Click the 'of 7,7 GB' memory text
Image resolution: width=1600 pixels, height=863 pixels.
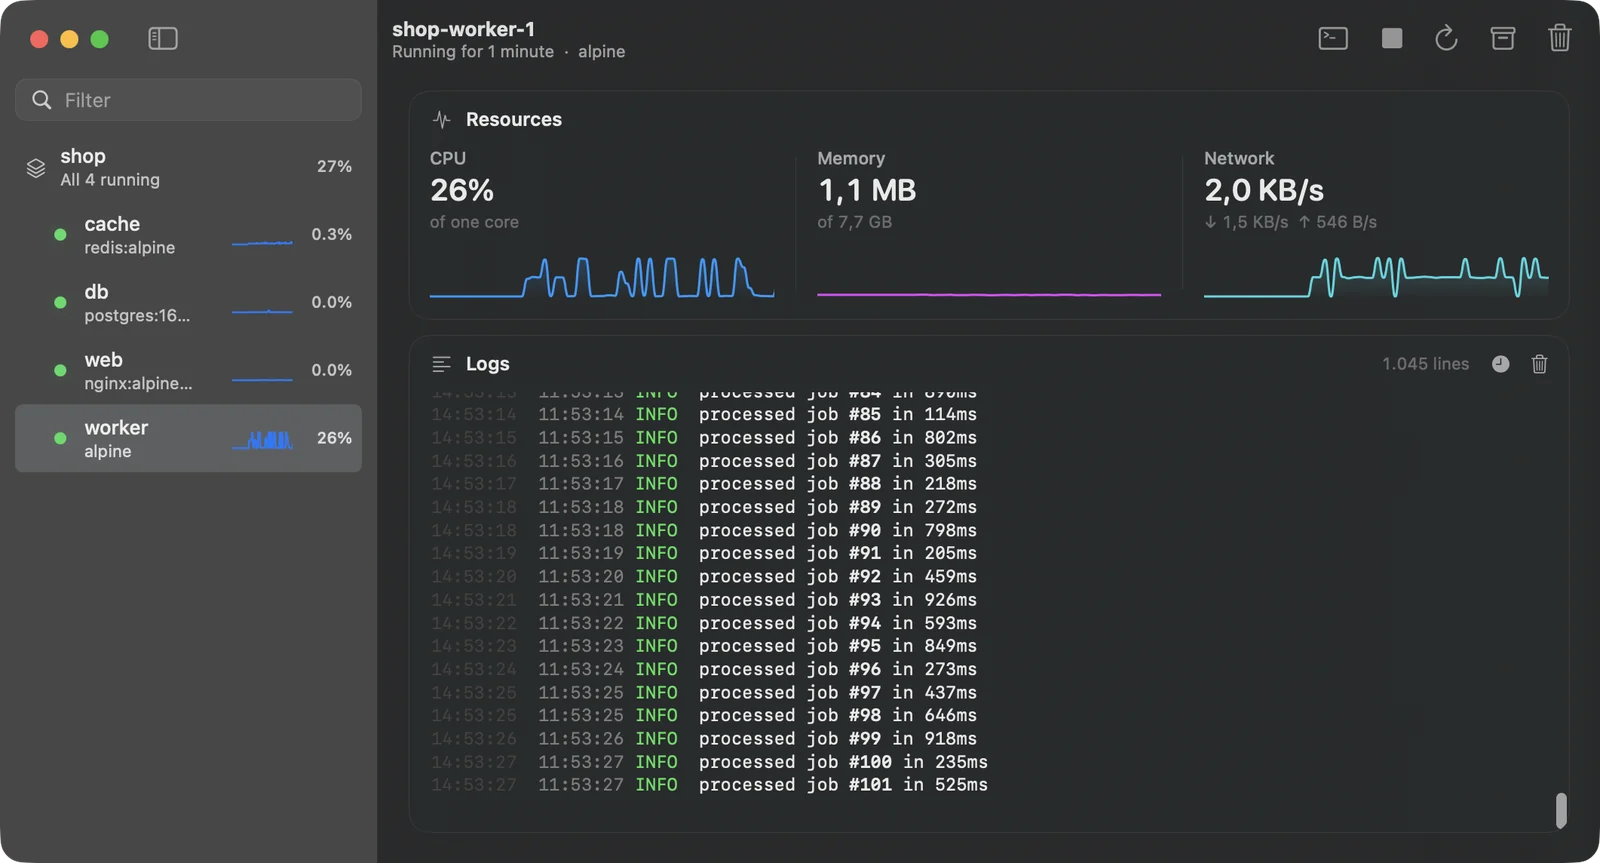point(854,222)
